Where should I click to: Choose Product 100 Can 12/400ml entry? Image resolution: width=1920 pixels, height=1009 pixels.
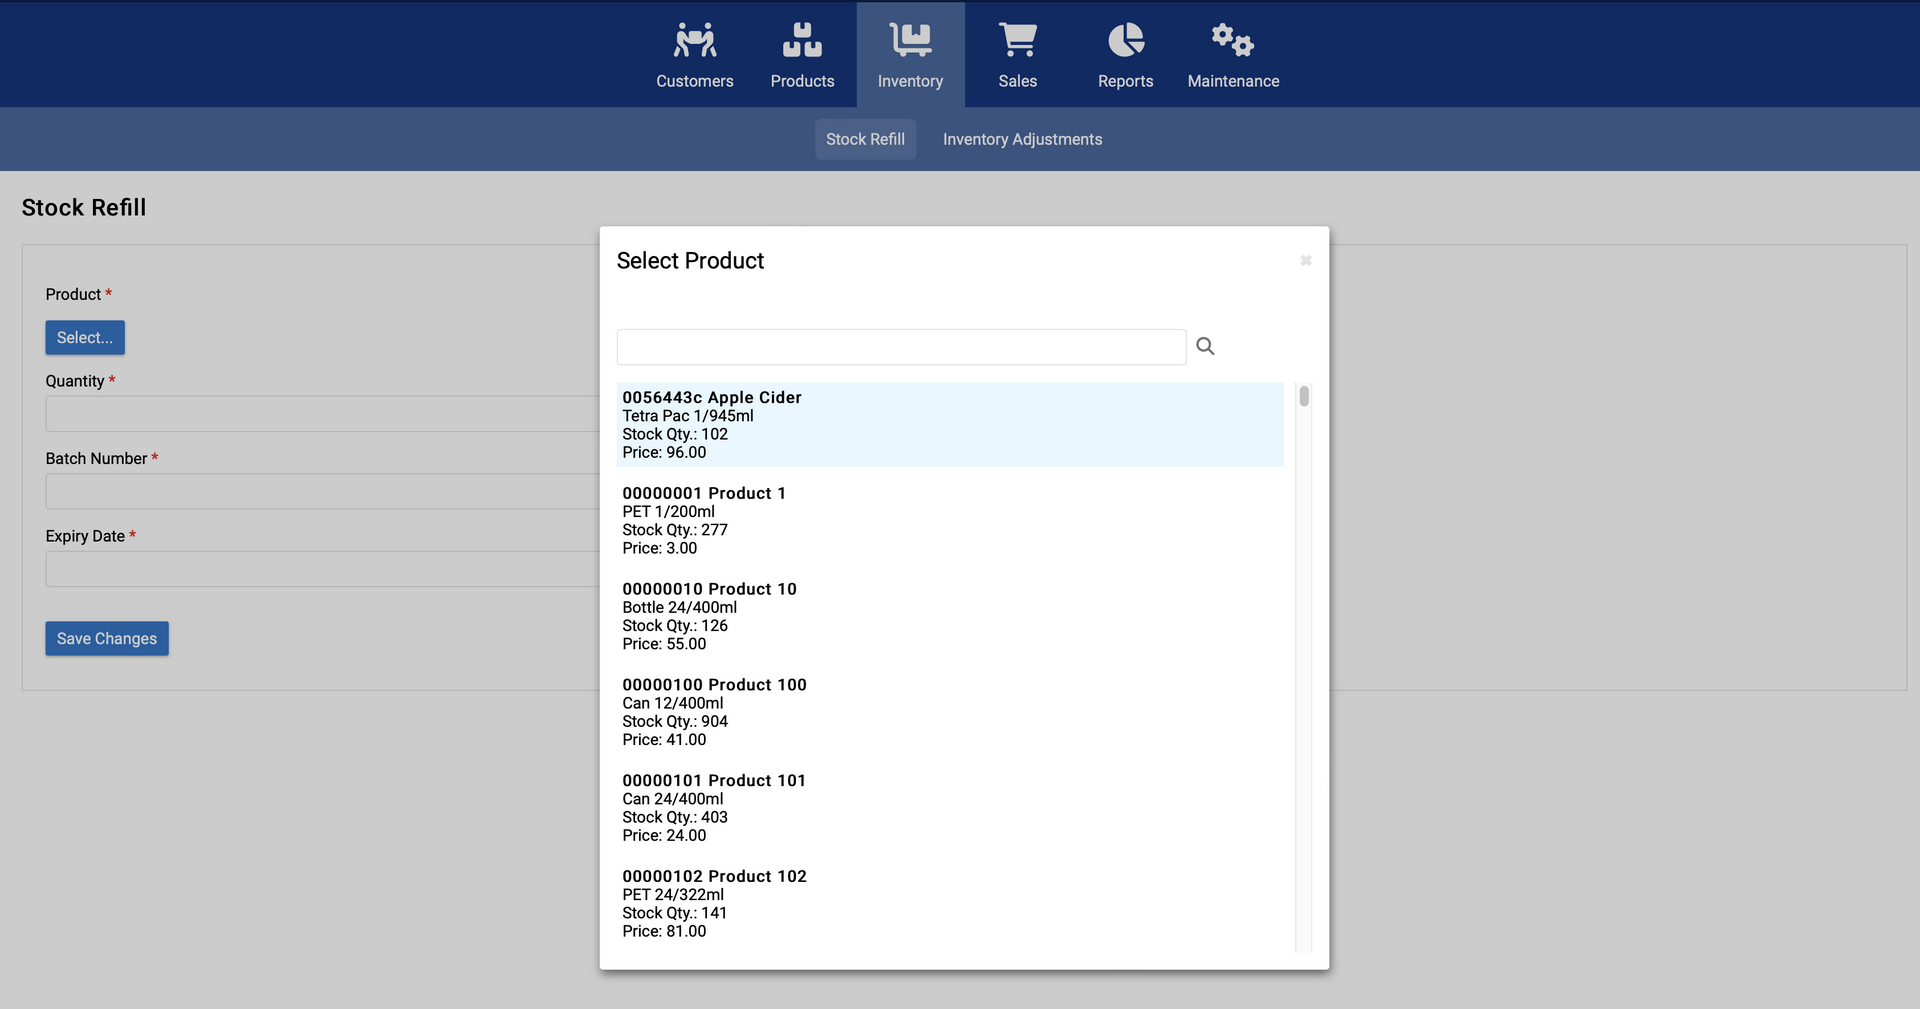[x=949, y=712]
